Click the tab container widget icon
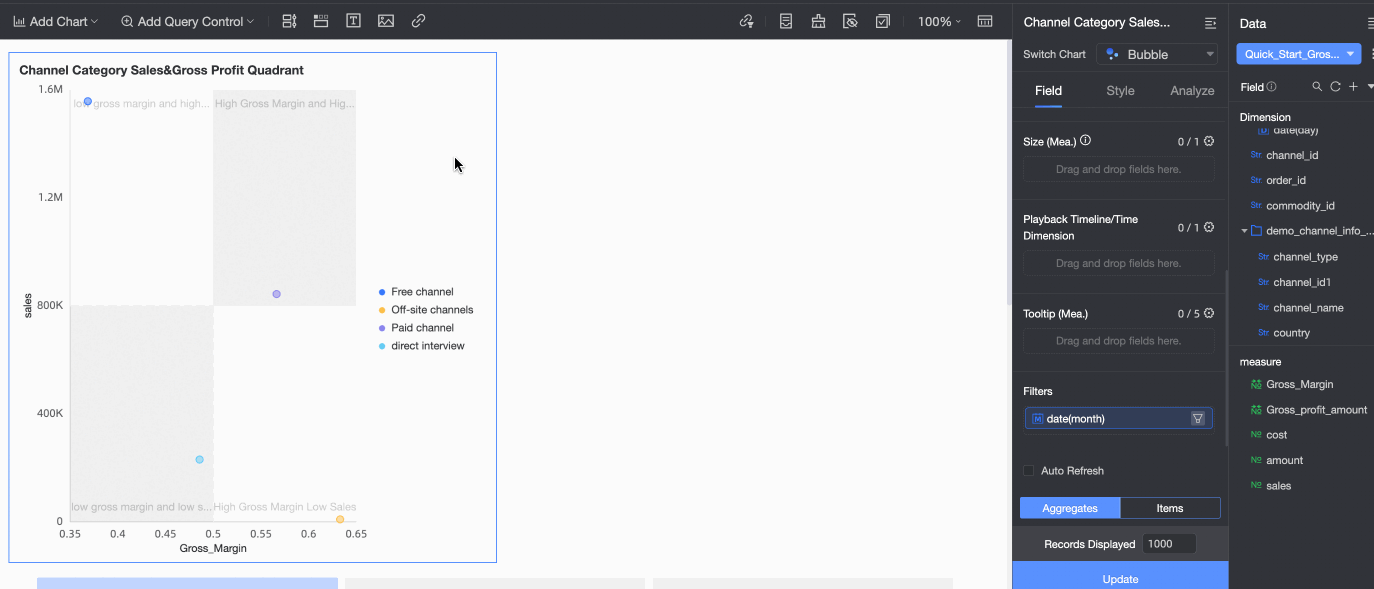Image resolution: width=1374 pixels, height=589 pixels. coord(321,21)
